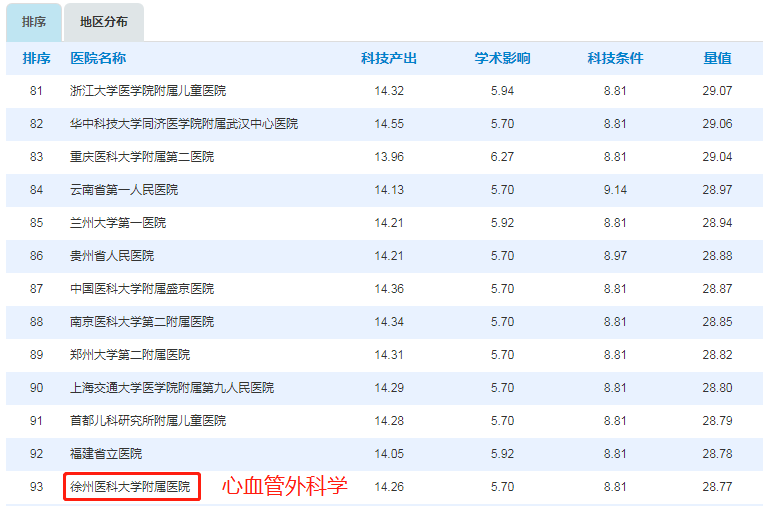
Task: Open 浙江大学医学院附属儿童医院 hospital link
Action: click(148, 91)
